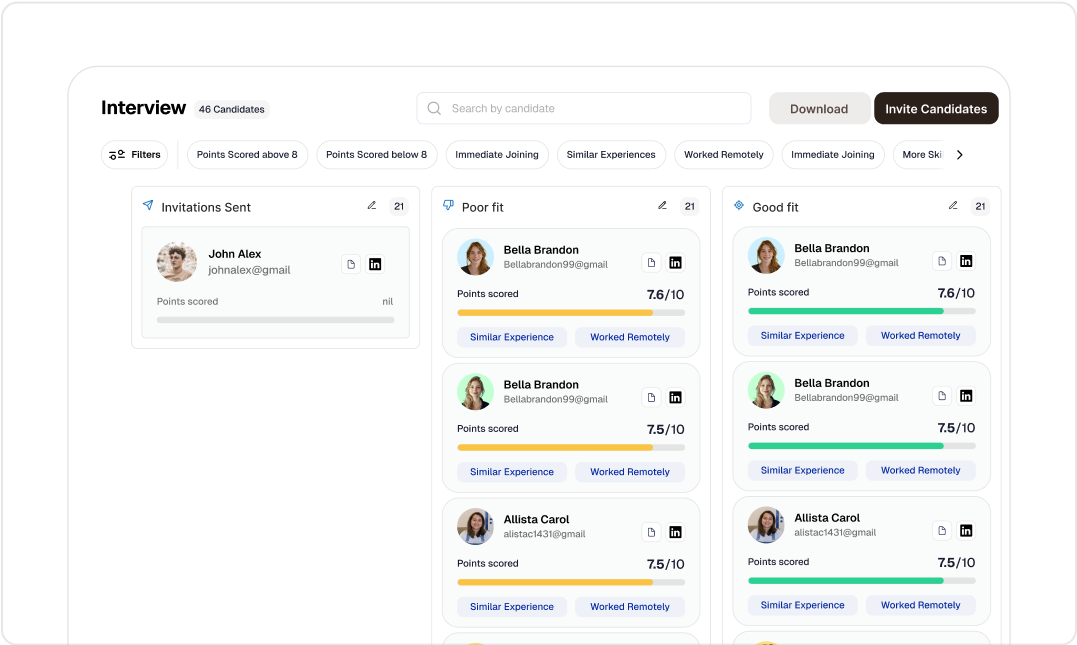Screen dimensions: 1077x645
Task: Click green progress bar on Good fit Bella Brandon 7.6/10 card
Action: [861, 311]
